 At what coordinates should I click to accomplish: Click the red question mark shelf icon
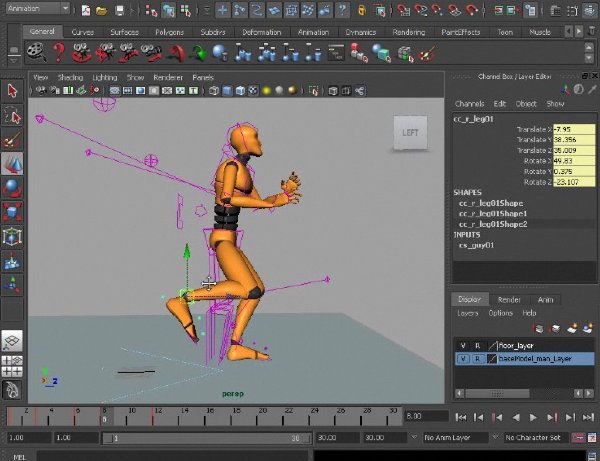59,52
